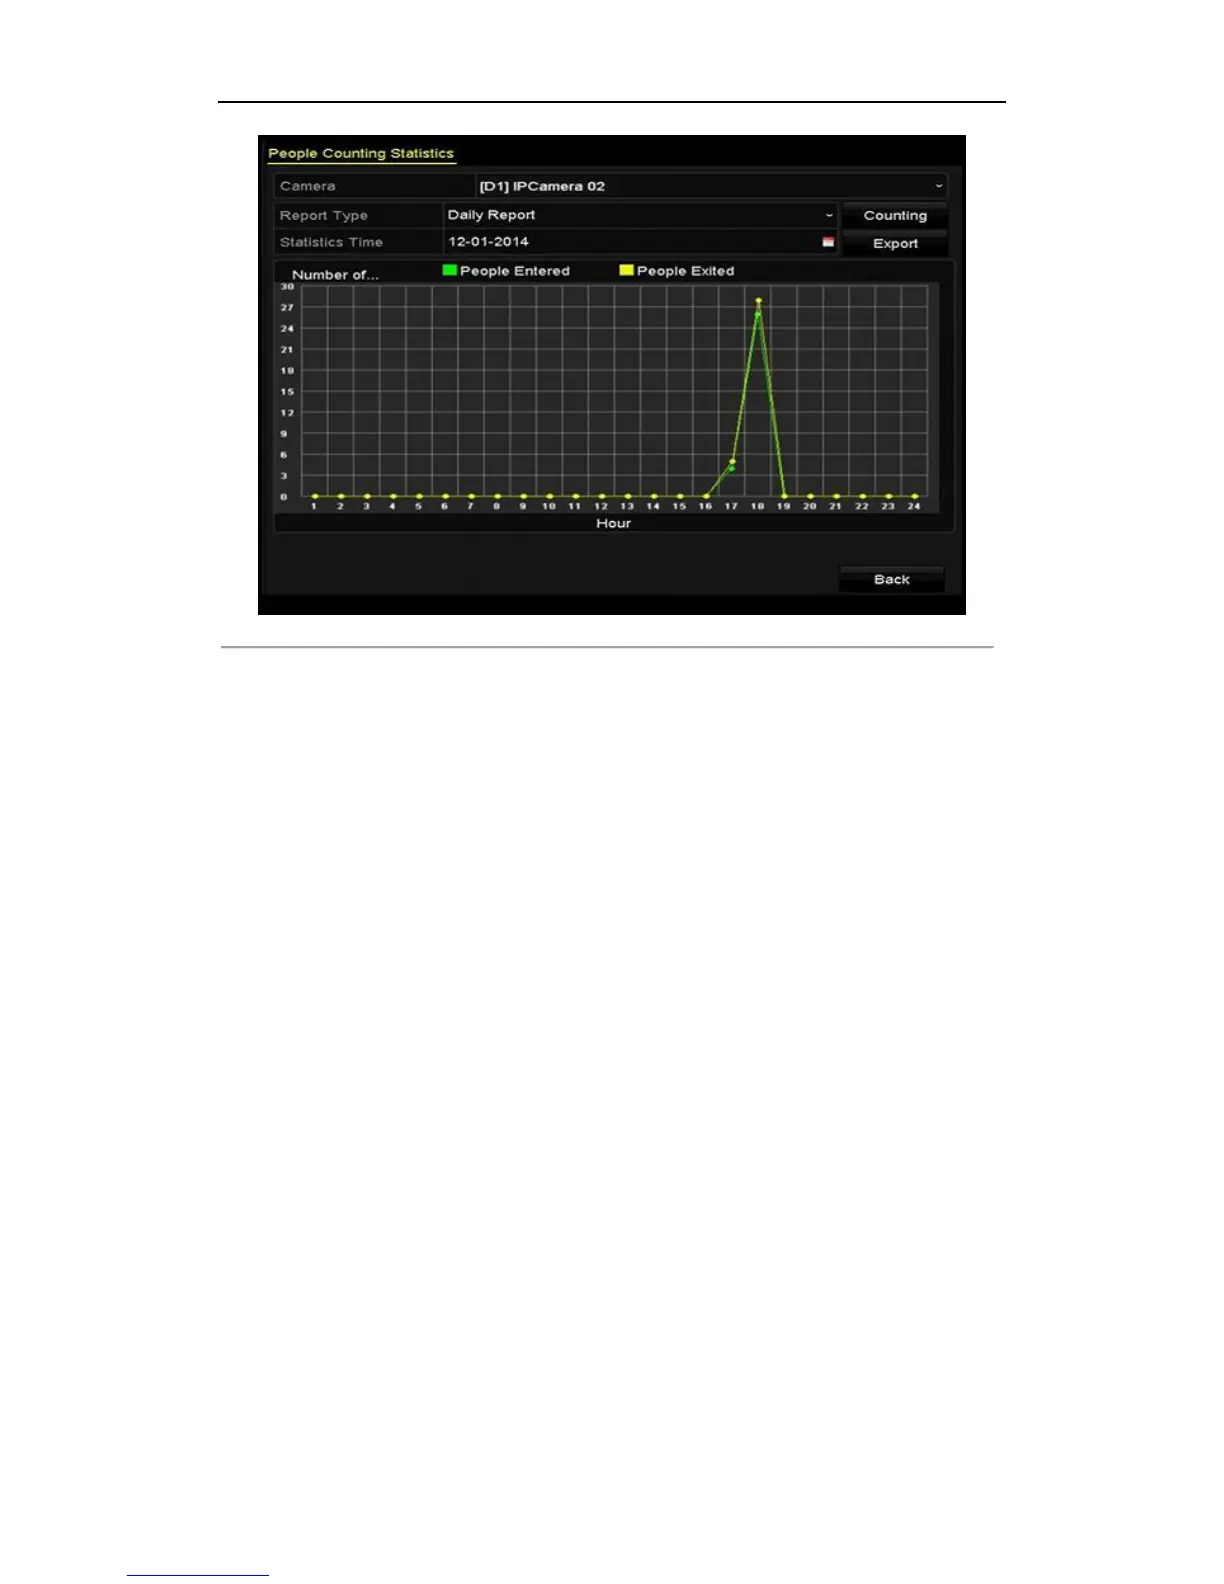Select the People Counting Statistics tab
Viewport: 1224px width, 1584px height.
(x=361, y=153)
